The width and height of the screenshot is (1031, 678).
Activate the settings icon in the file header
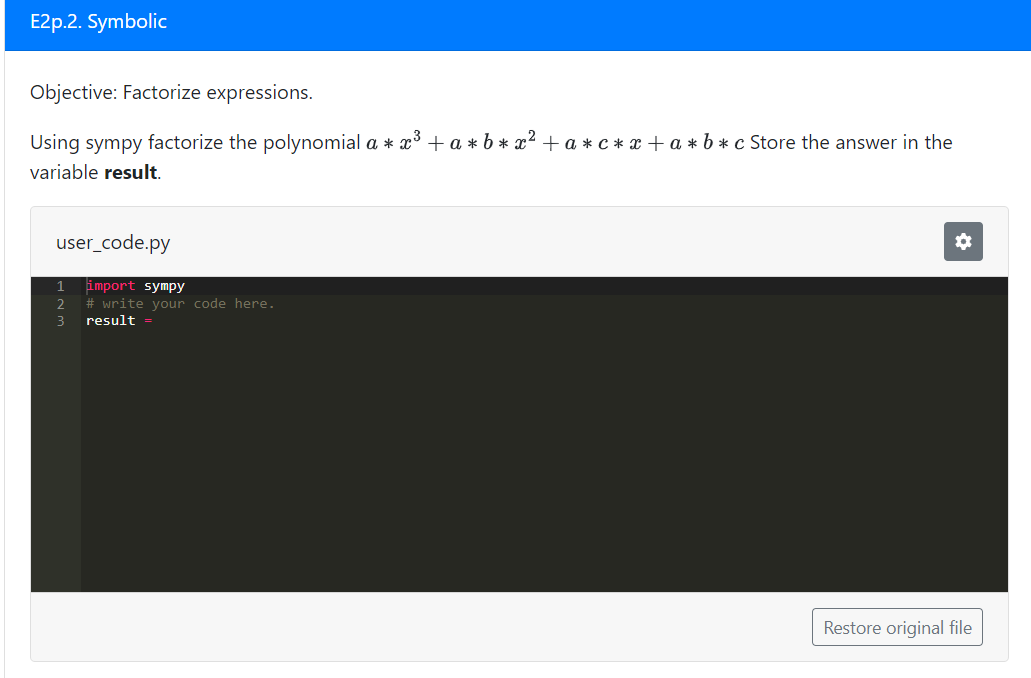coord(962,241)
